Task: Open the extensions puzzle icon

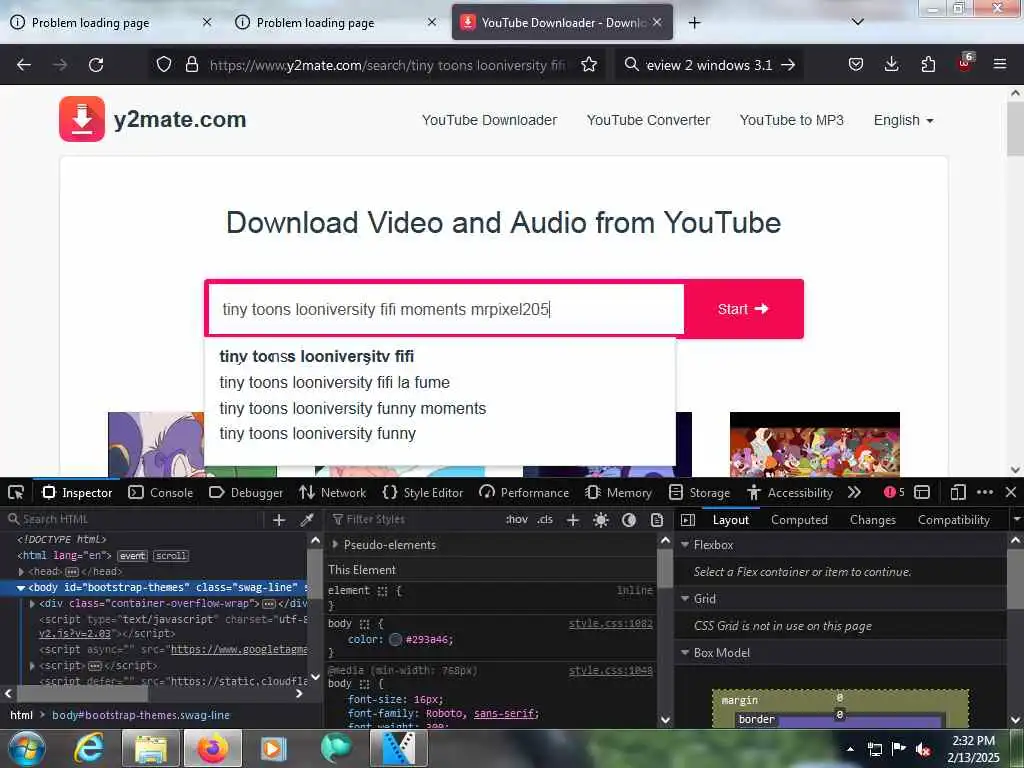Action: tap(928, 65)
